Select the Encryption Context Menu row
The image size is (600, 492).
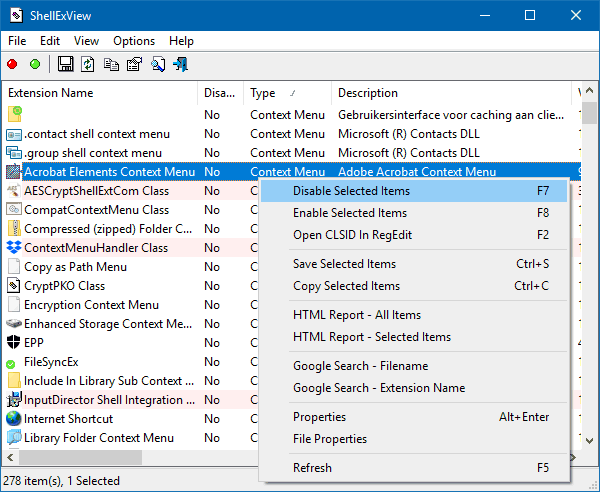(130, 305)
